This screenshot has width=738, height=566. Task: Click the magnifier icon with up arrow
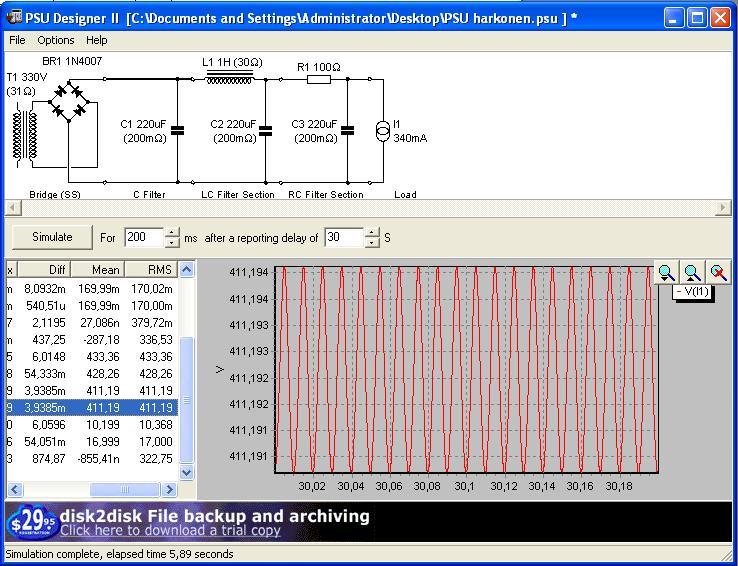click(692, 273)
